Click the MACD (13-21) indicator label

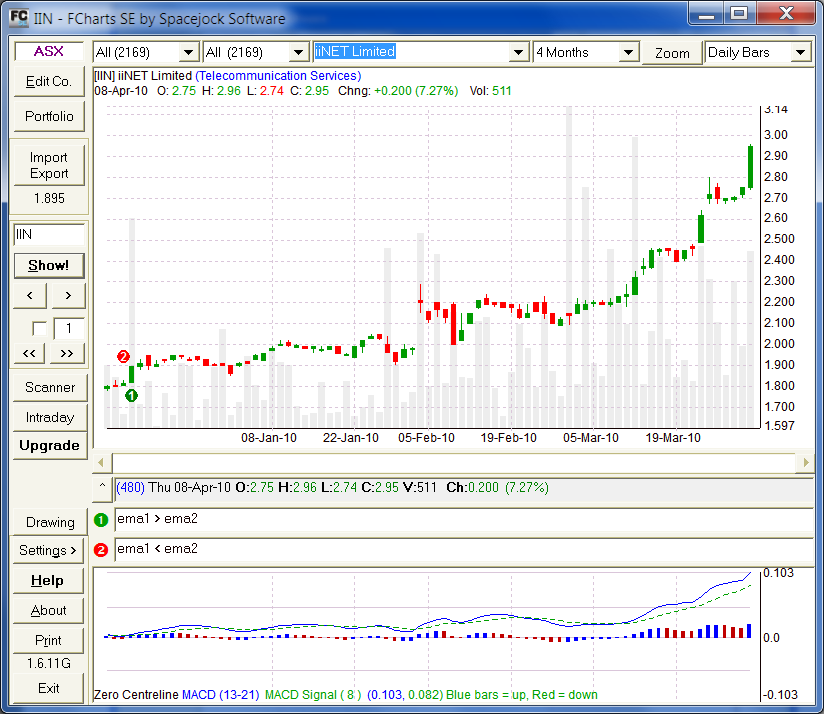click(220, 695)
